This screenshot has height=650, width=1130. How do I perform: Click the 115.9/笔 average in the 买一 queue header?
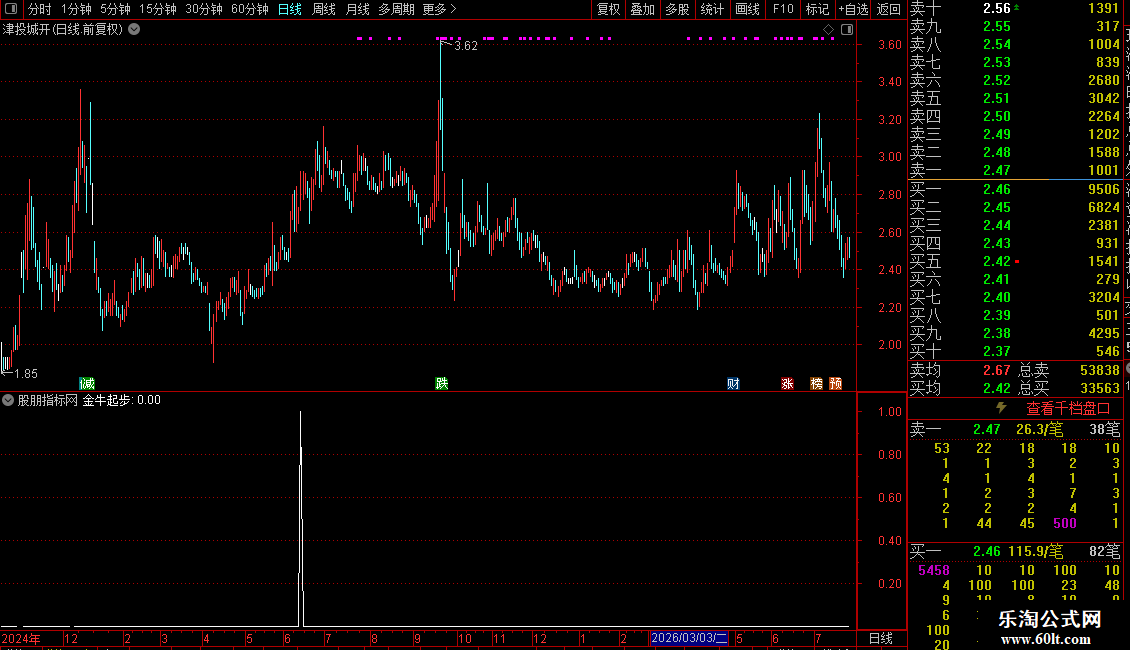pos(1036,551)
